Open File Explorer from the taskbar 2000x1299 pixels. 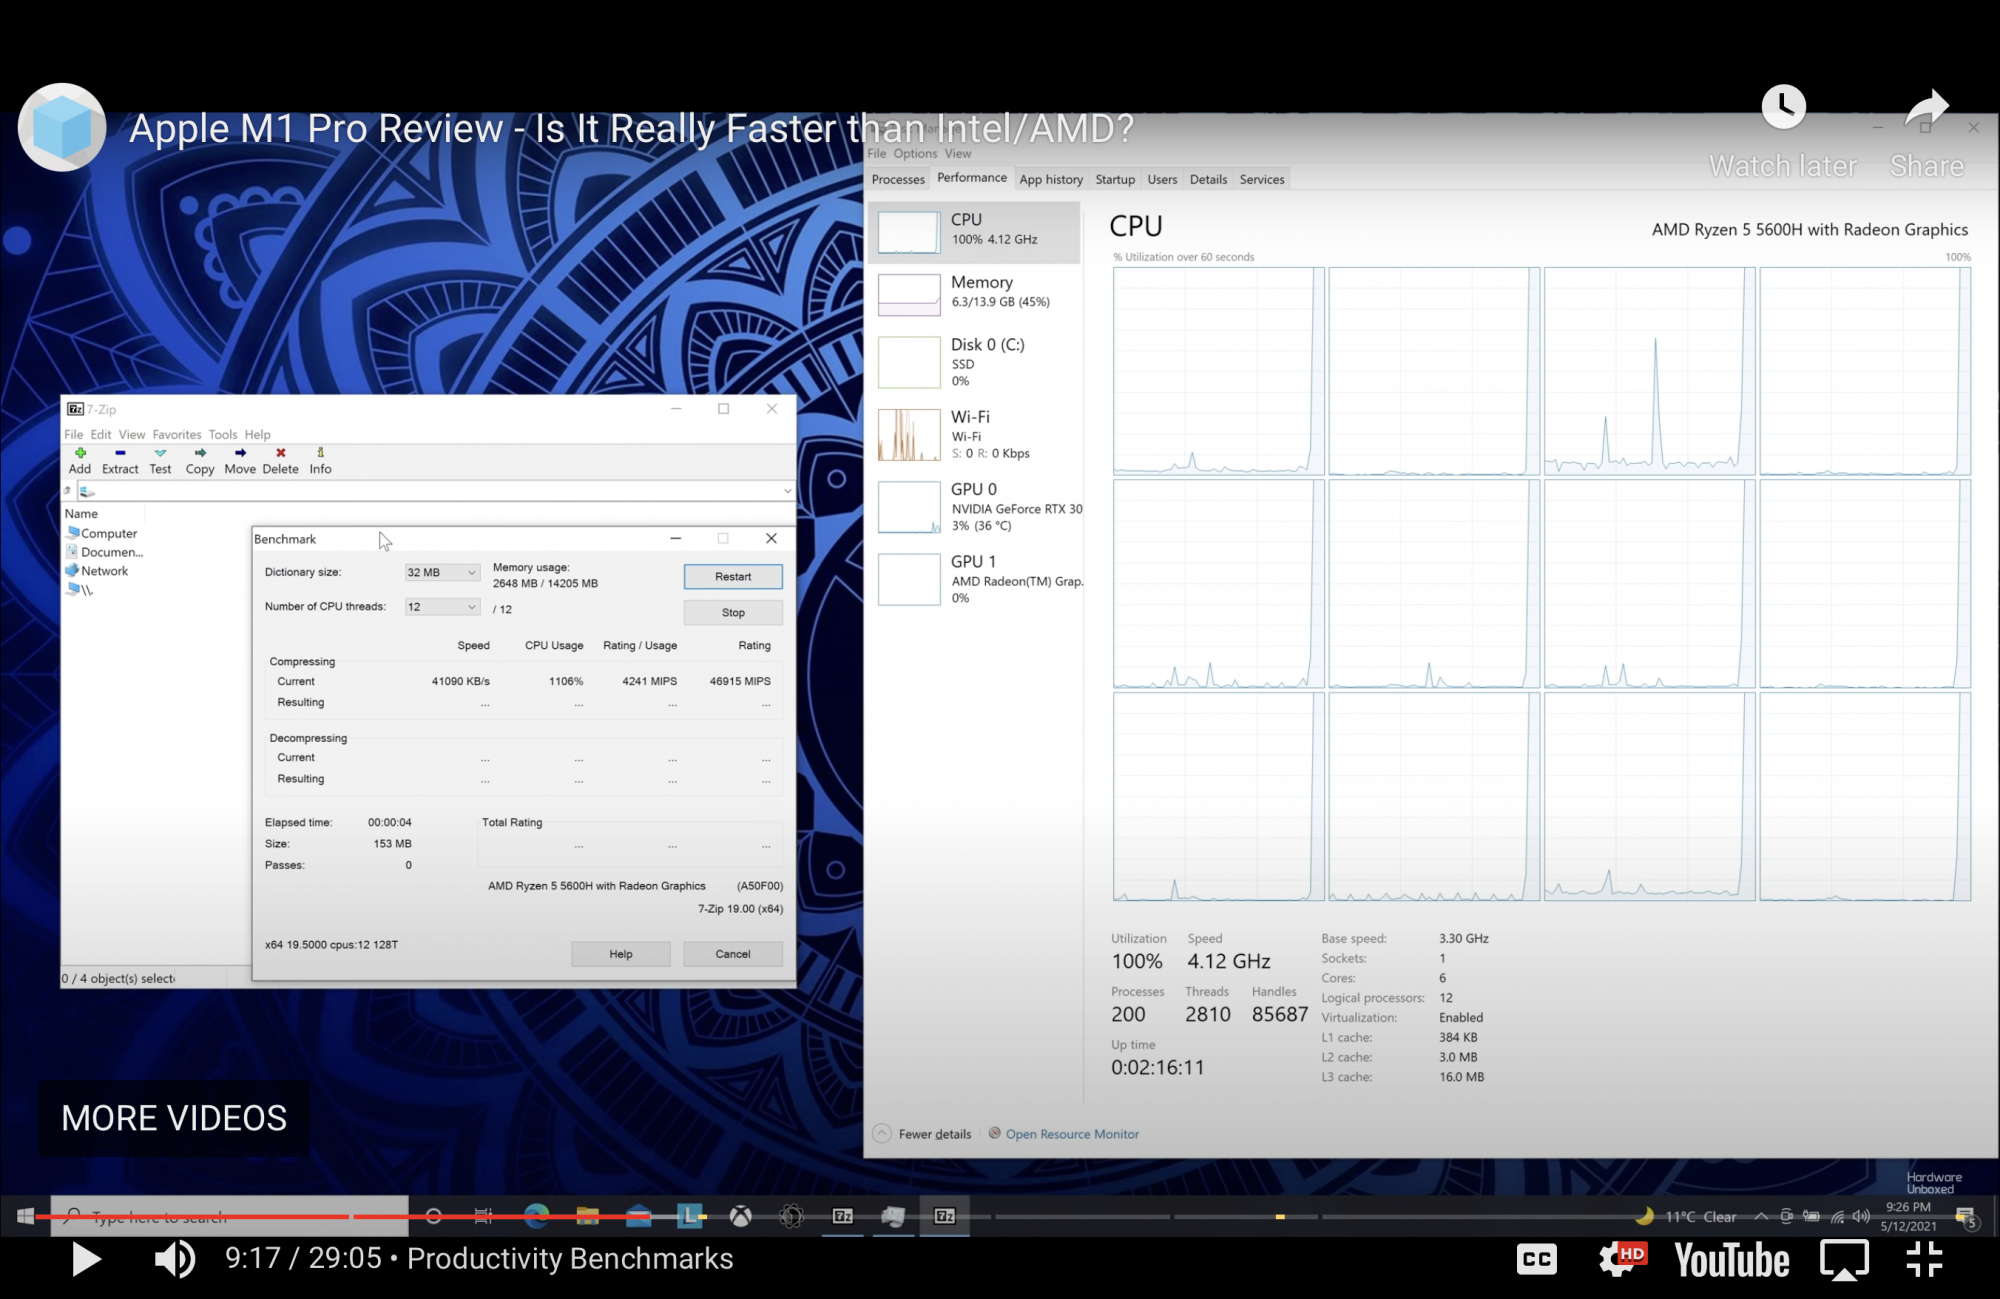click(x=587, y=1216)
